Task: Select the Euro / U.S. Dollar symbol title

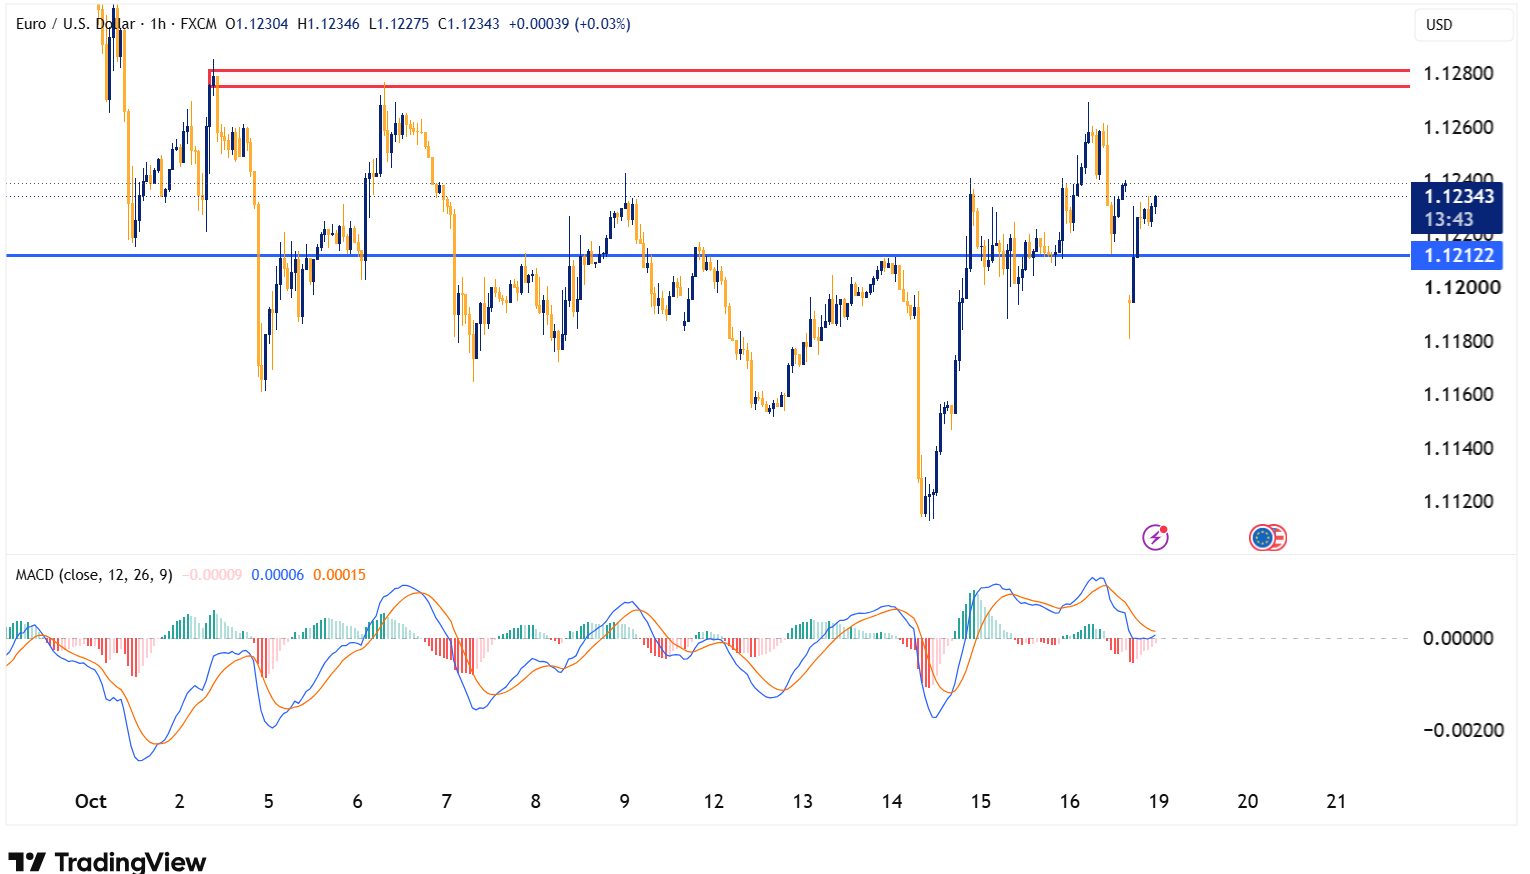Action: click(x=76, y=24)
